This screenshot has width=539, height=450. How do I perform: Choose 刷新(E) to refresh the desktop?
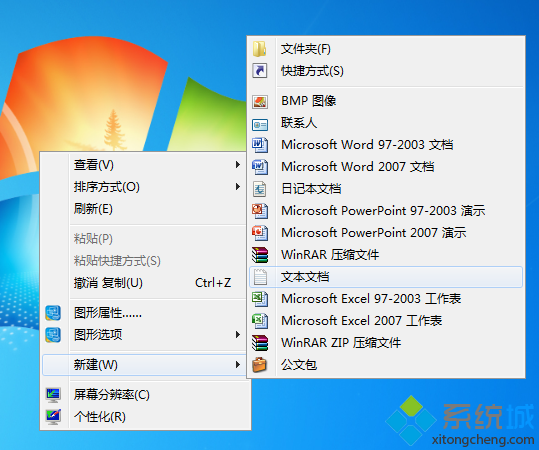[x=144, y=209]
